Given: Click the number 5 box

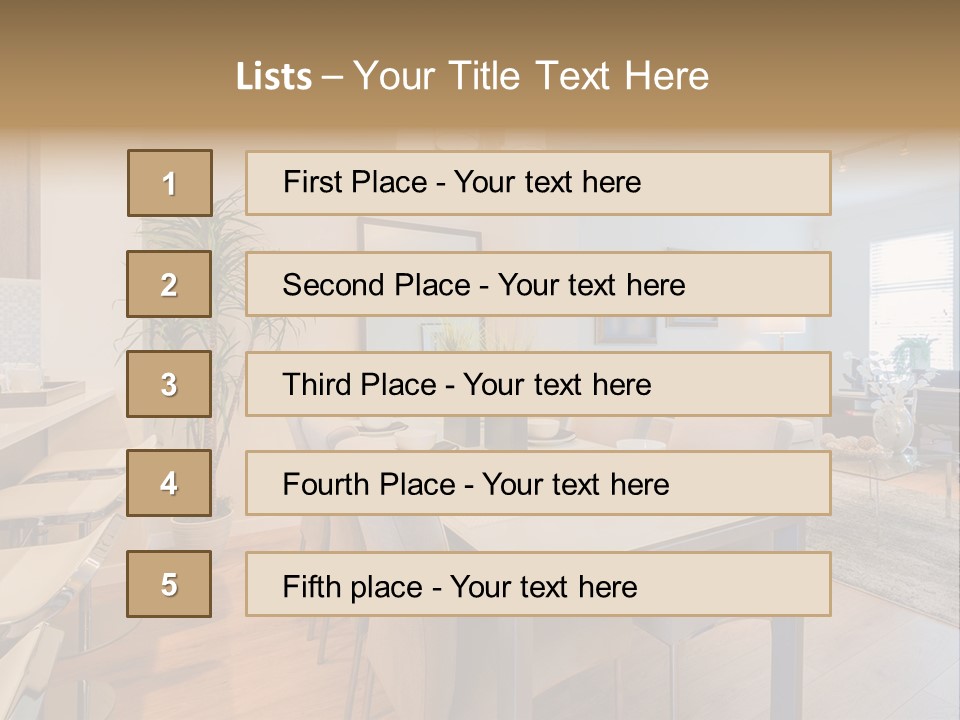Looking at the screenshot, I should coord(169,584).
